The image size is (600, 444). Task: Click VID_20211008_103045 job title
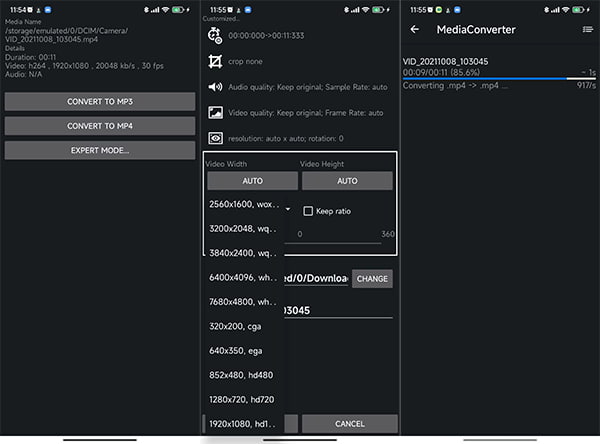click(445, 61)
